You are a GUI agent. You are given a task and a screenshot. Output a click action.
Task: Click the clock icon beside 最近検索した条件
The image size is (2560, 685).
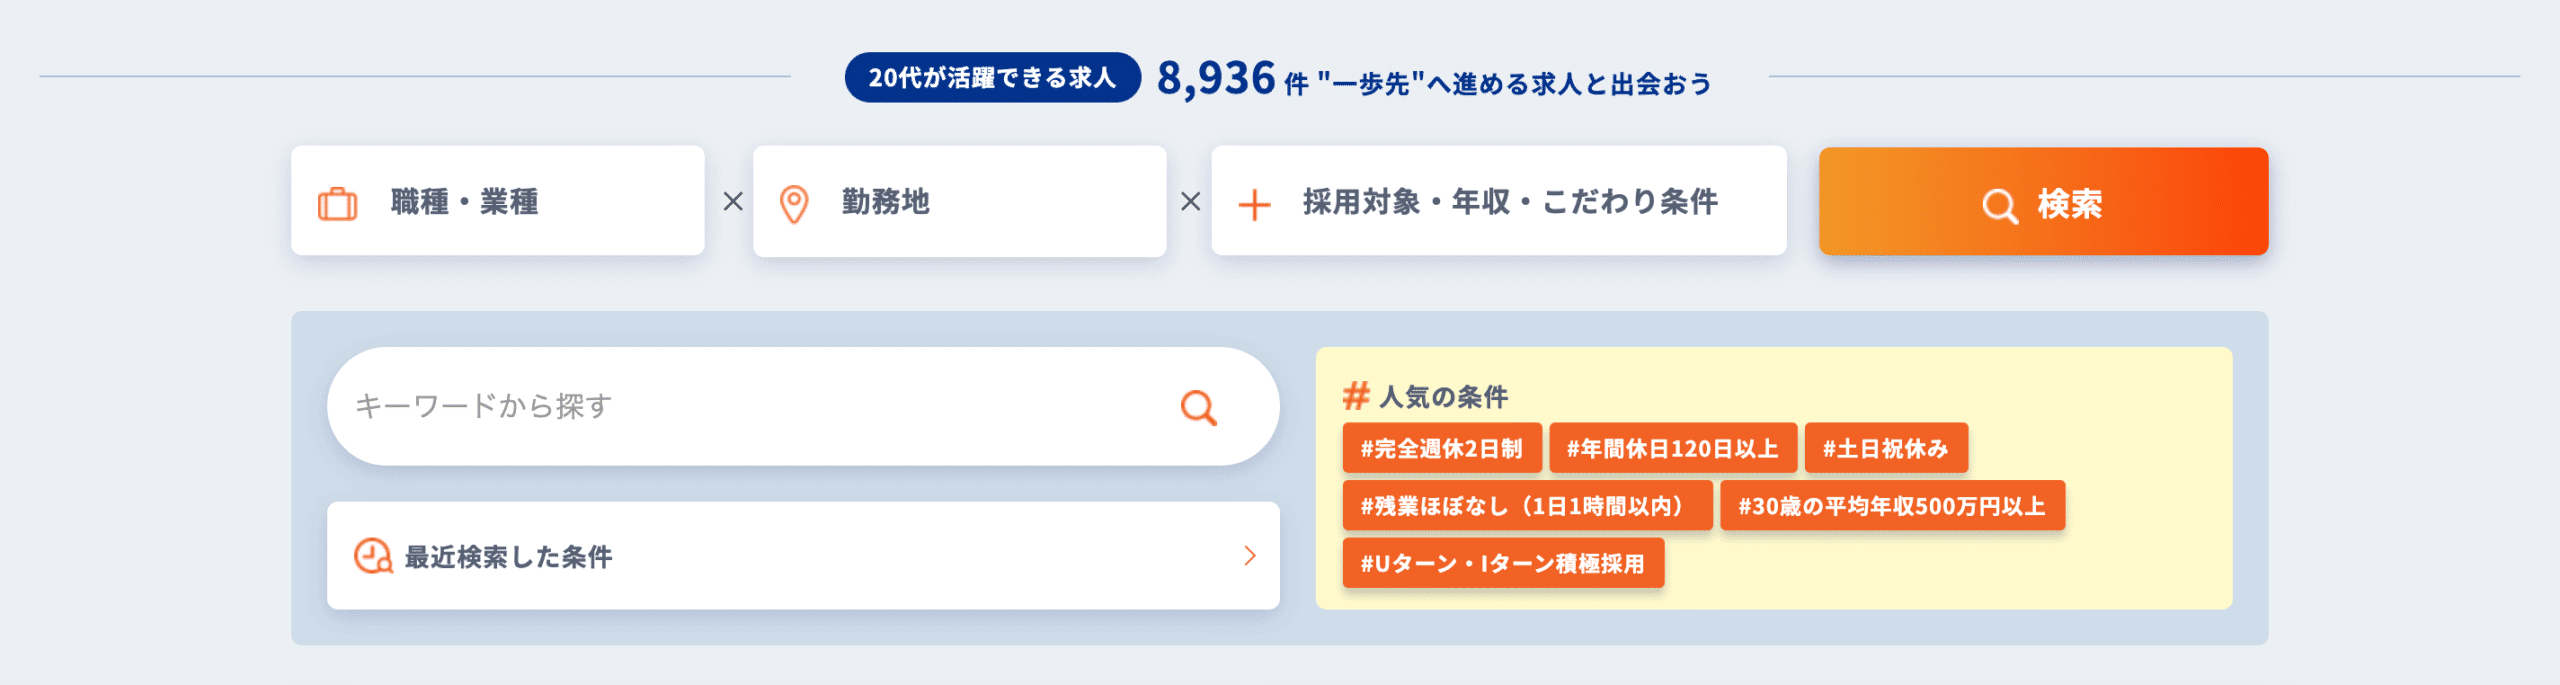373,556
